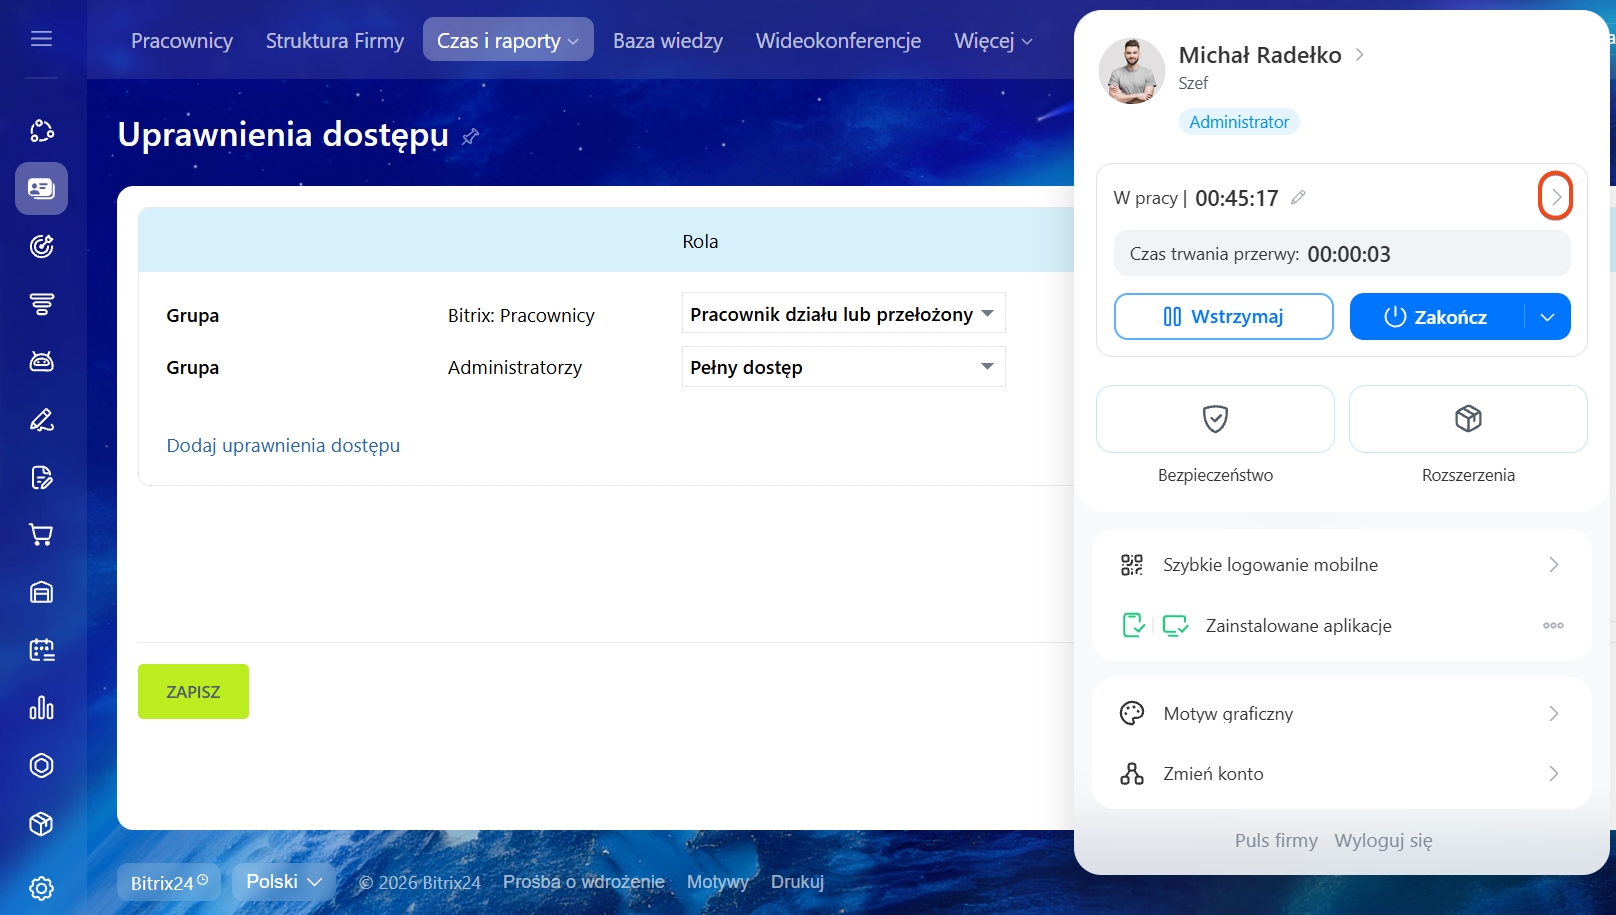Click the bar chart analytics sidebar icon

pos(41,708)
